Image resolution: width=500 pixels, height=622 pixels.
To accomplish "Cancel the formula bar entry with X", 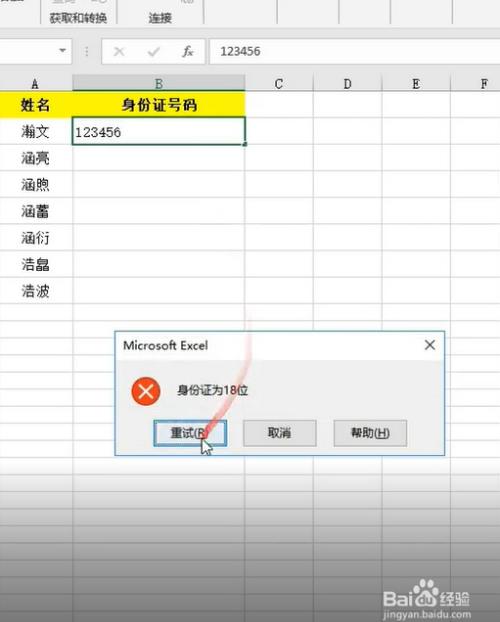I will coord(119,52).
